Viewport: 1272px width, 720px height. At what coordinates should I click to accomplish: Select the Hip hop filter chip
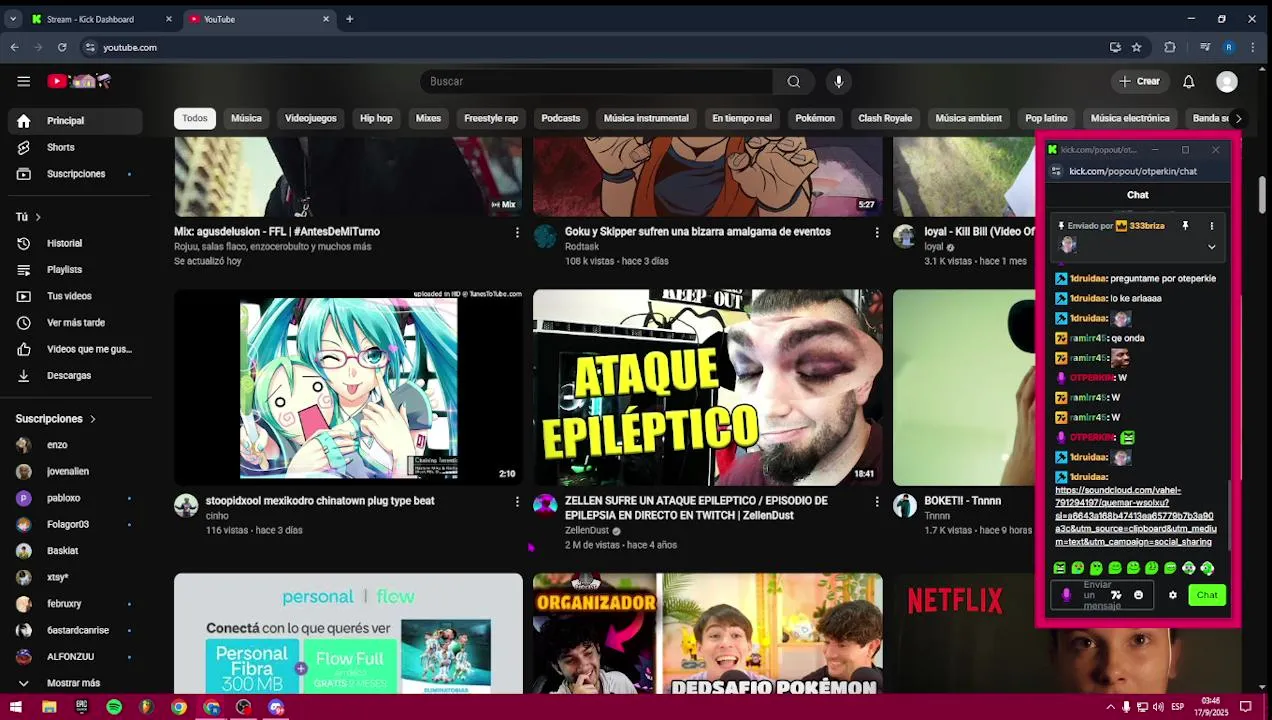coord(376,118)
